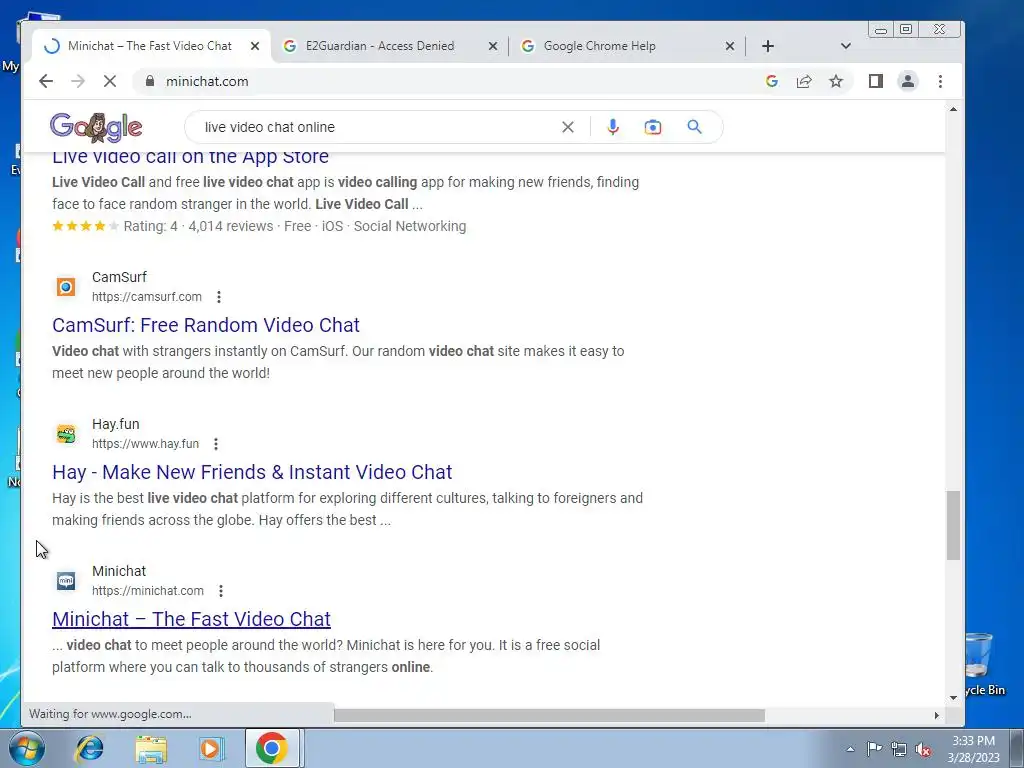Image resolution: width=1024 pixels, height=768 pixels.
Task: Click the Google icon in address bar
Action: 772,81
